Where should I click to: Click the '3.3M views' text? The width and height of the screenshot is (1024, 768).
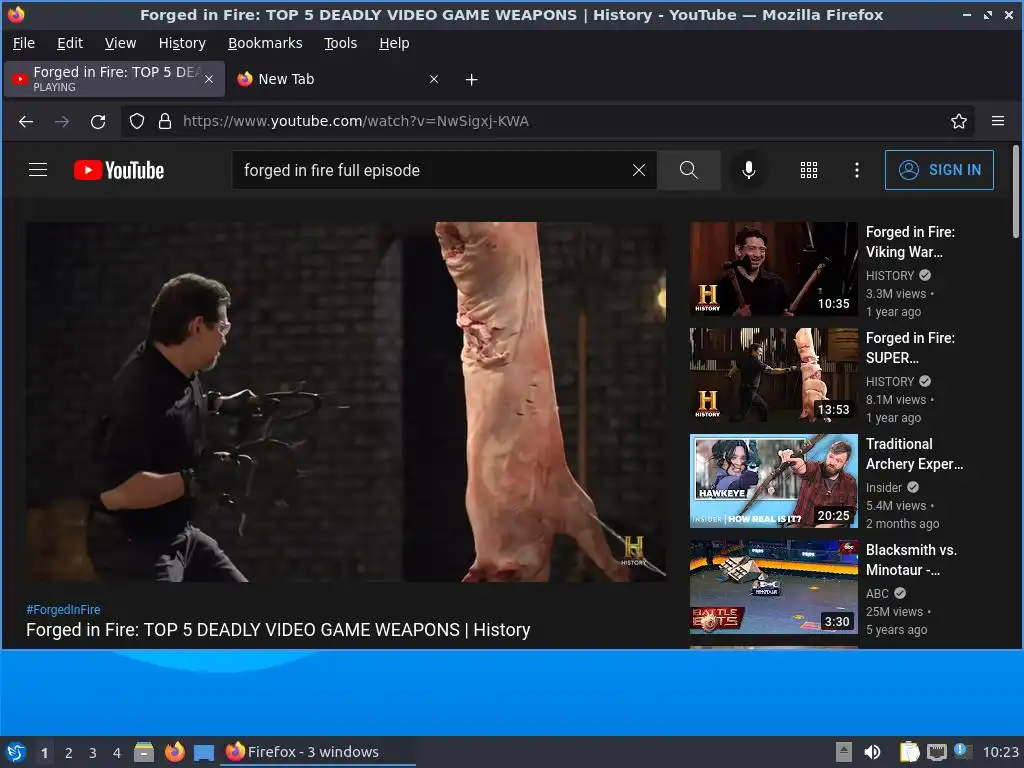(896, 294)
